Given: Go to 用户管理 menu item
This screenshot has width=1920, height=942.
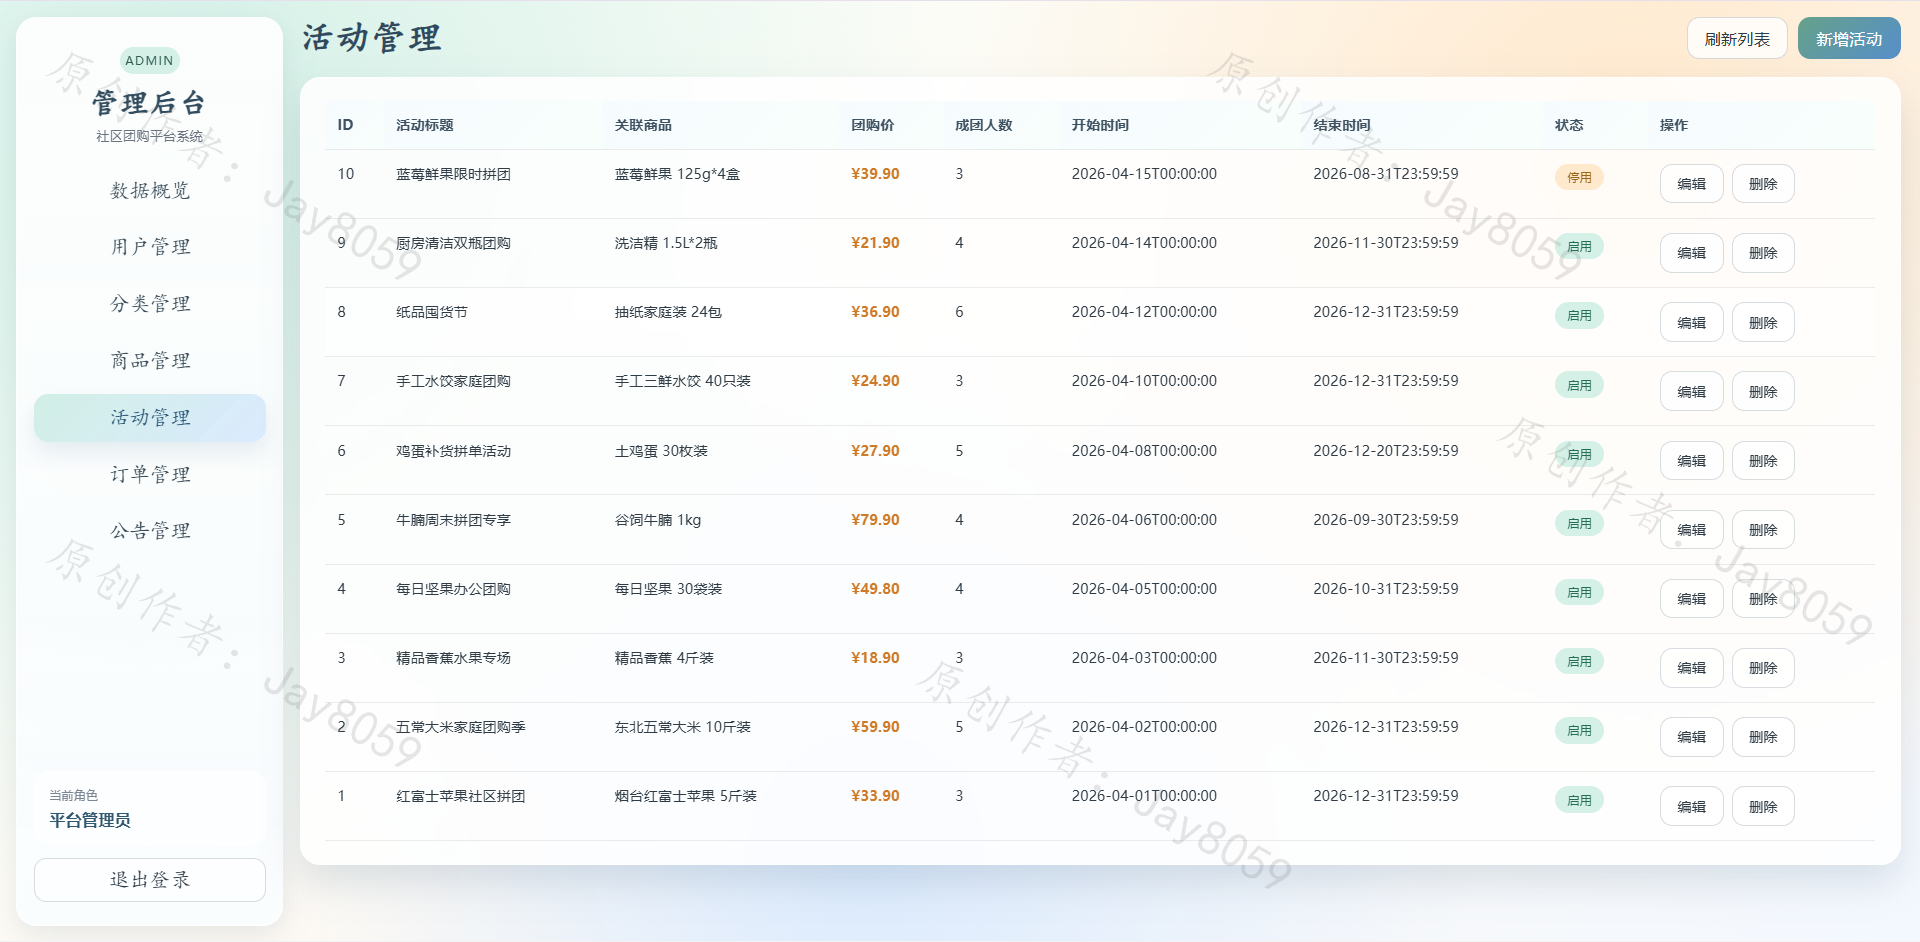Looking at the screenshot, I should tap(150, 247).
